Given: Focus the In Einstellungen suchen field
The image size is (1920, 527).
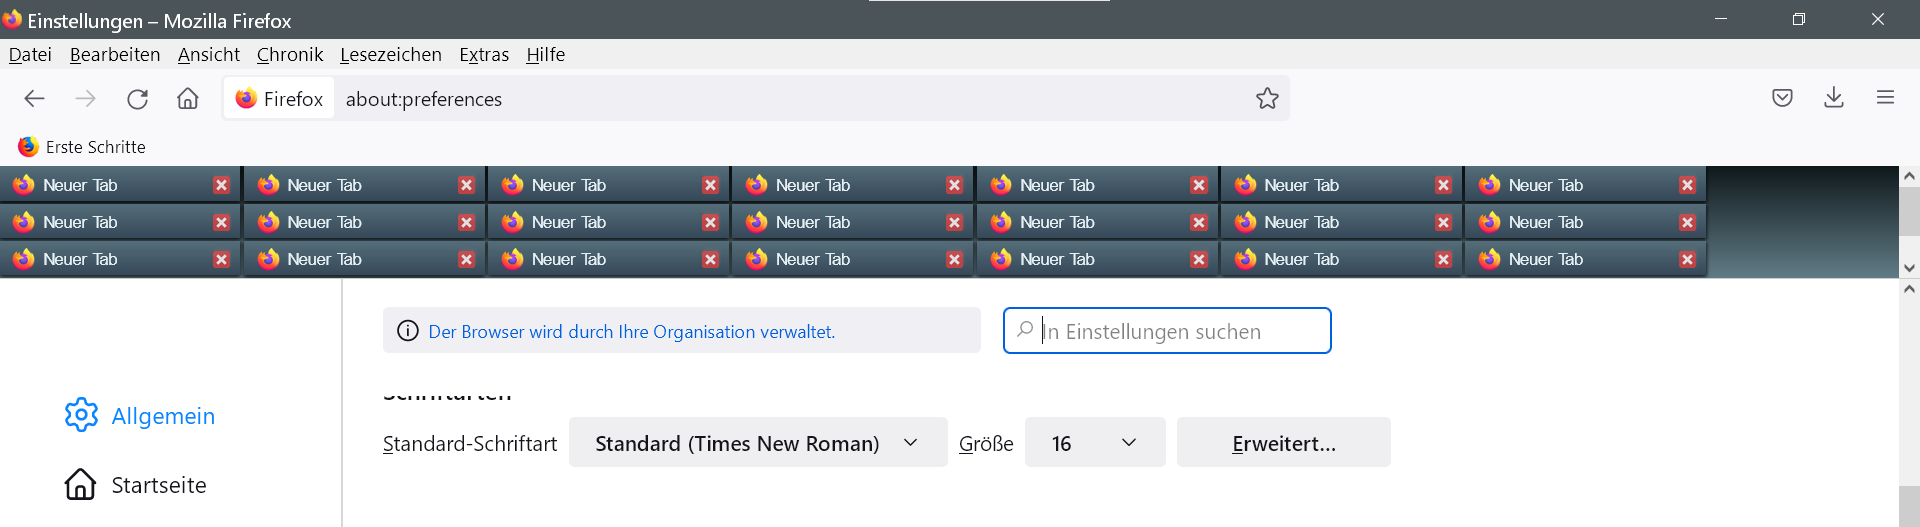Looking at the screenshot, I should (x=1180, y=331).
